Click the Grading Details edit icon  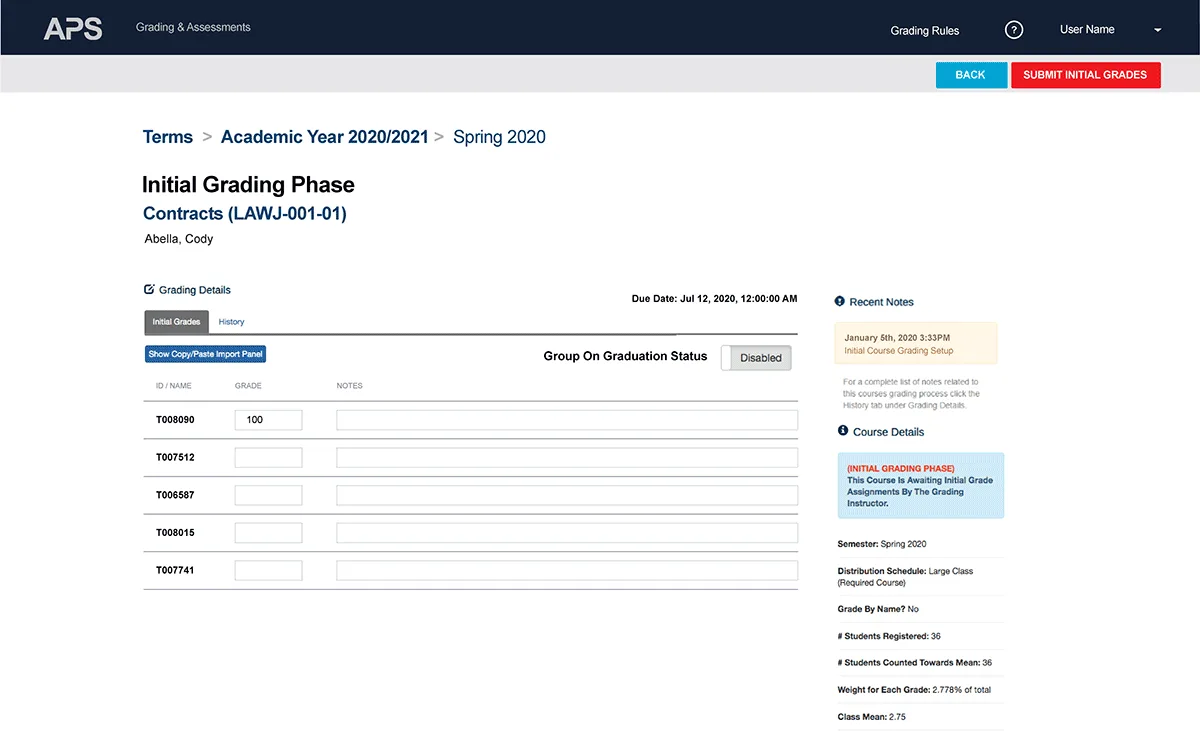[x=149, y=290]
